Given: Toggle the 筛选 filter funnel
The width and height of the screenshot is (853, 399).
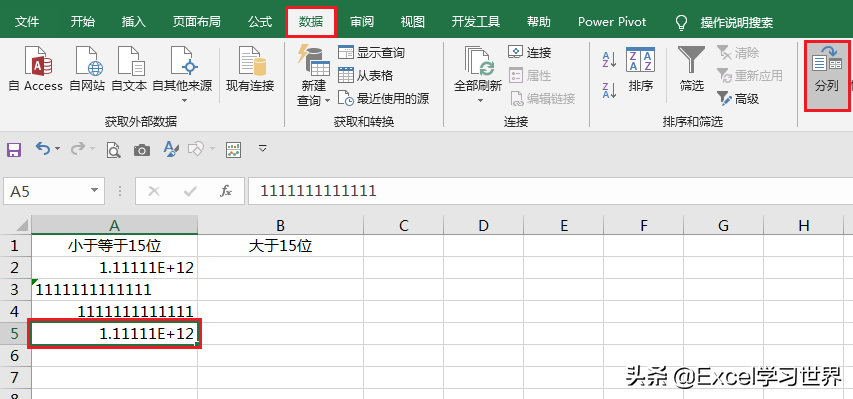Looking at the screenshot, I should (691, 70).
